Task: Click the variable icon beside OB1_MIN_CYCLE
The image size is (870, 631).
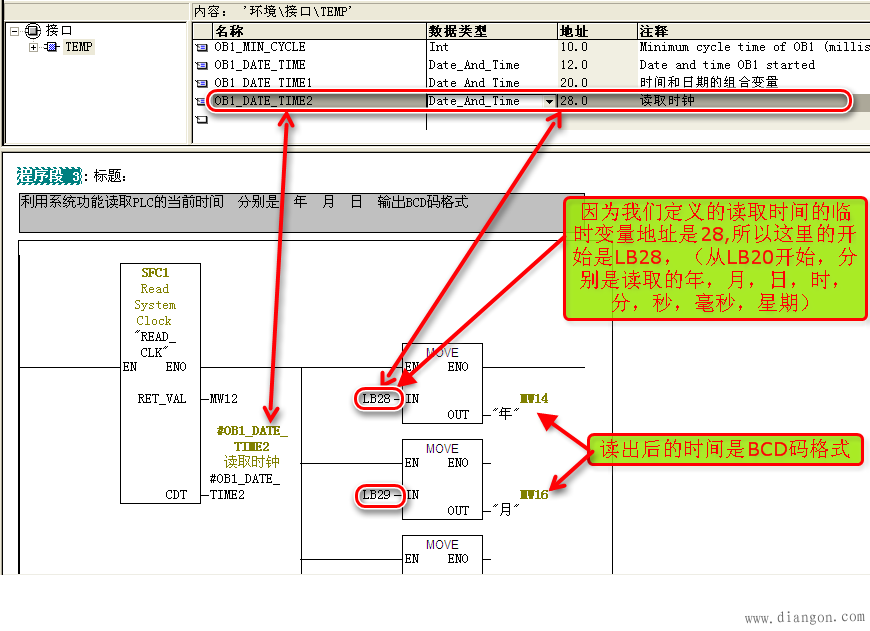Action: pos(202,47)
